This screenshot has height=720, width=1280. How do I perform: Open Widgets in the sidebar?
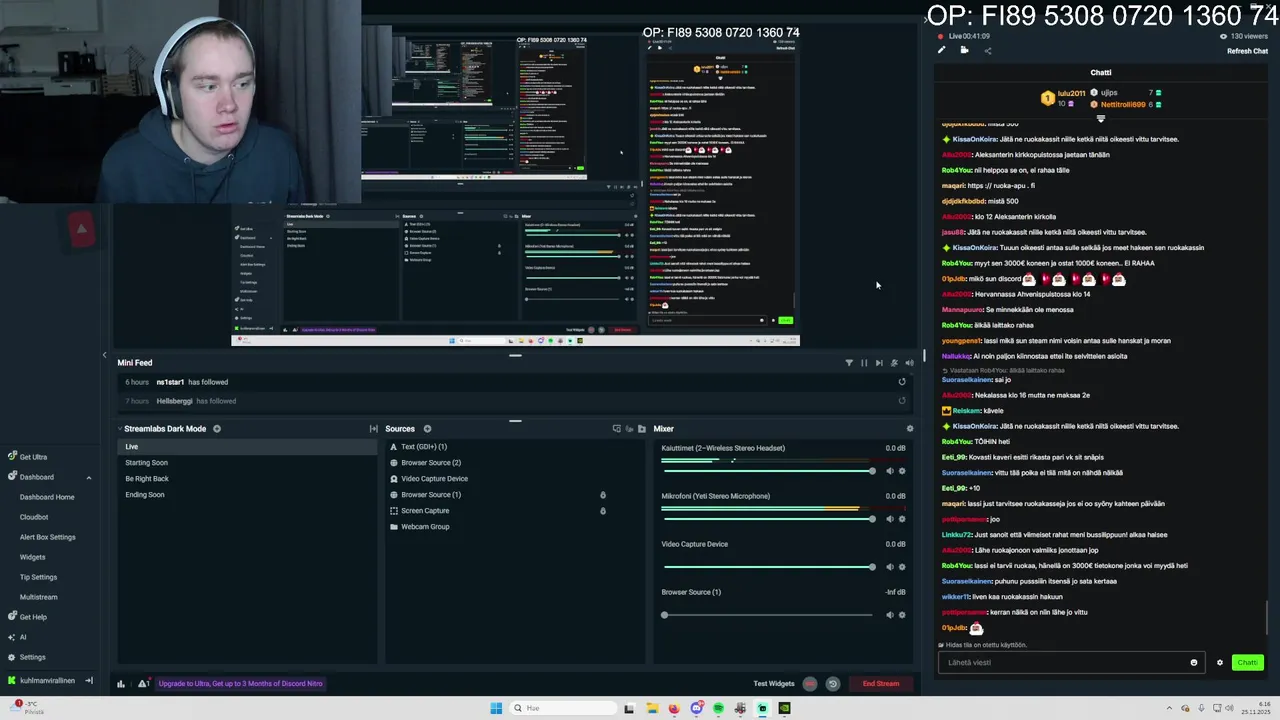(x=33, y=557)
